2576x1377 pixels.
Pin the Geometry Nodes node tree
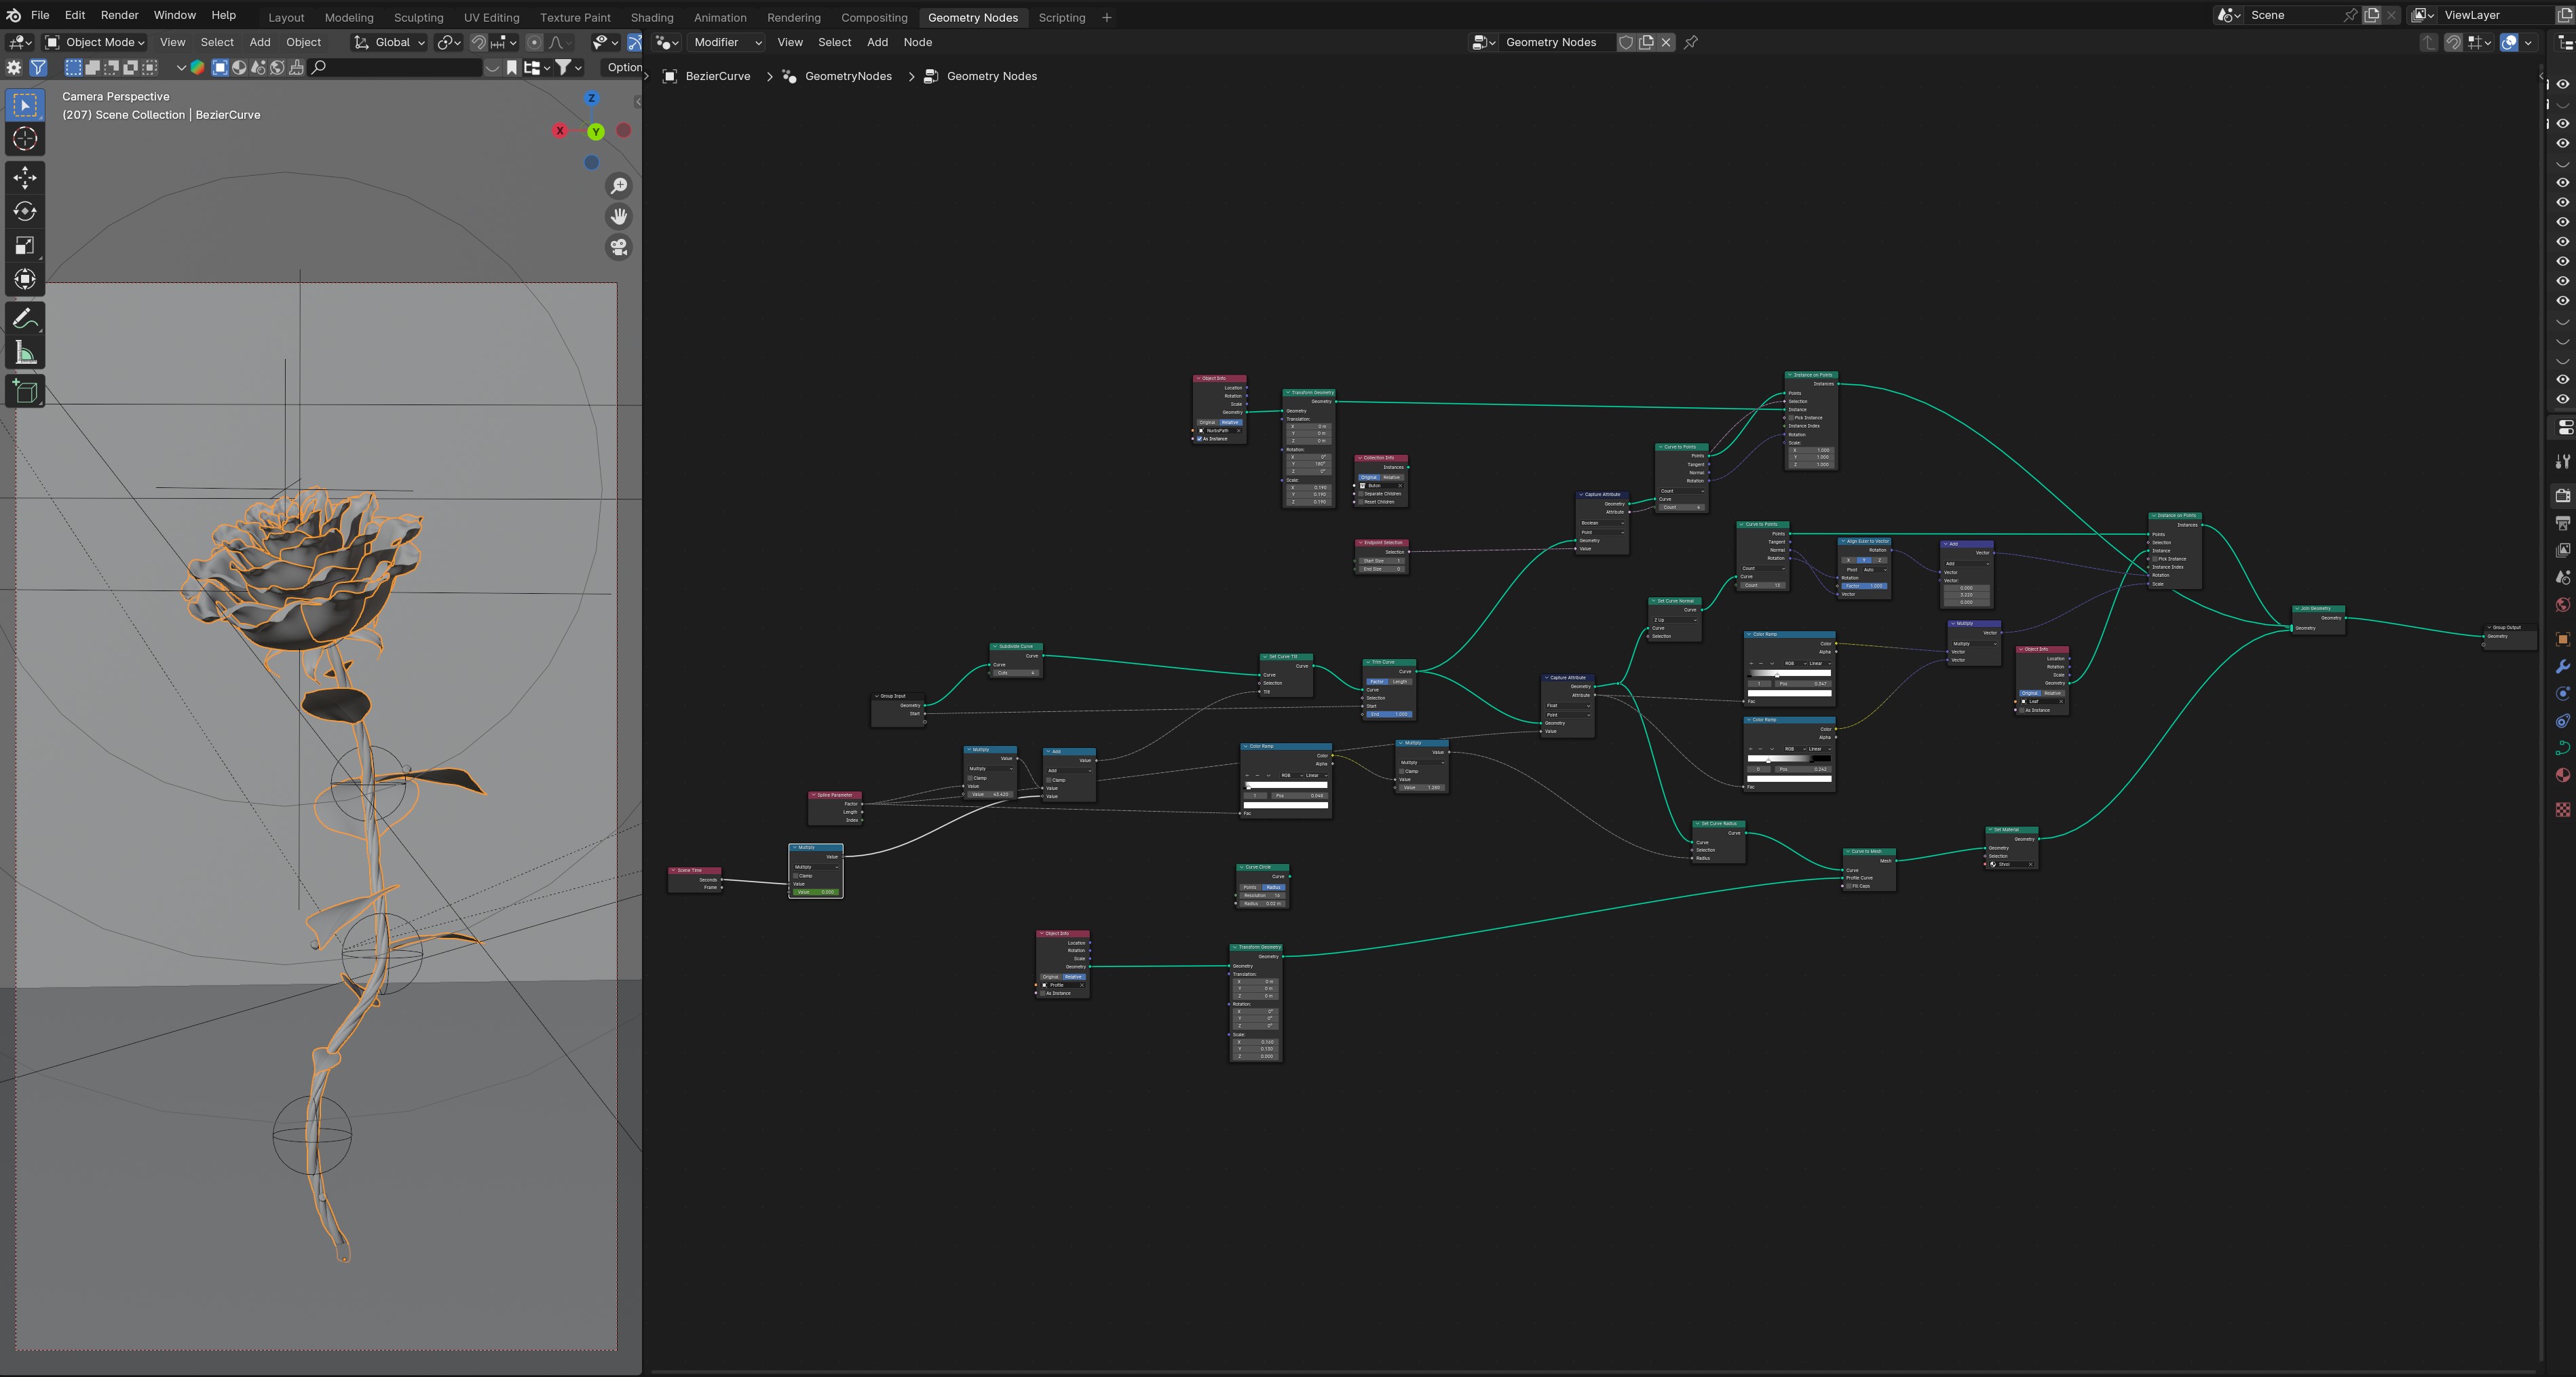coord(1691,42)
